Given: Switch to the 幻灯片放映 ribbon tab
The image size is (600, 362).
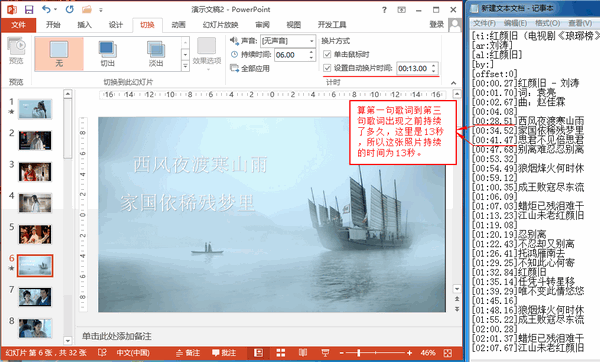Looking at the screenshot, I should tap(220, 25).
